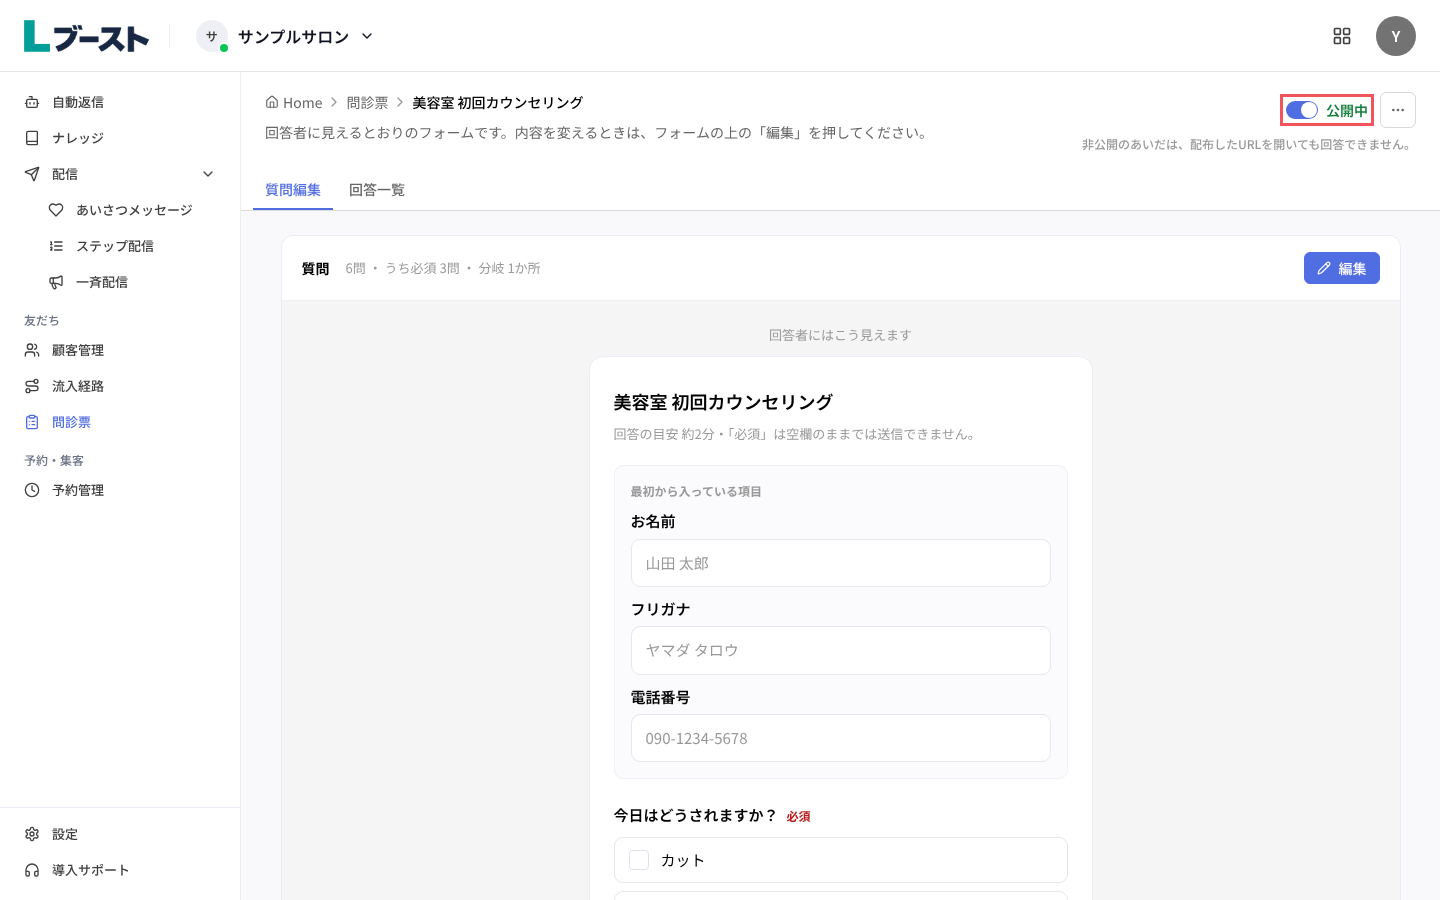Click the 顧客管理 people icon

click(32, 350)
